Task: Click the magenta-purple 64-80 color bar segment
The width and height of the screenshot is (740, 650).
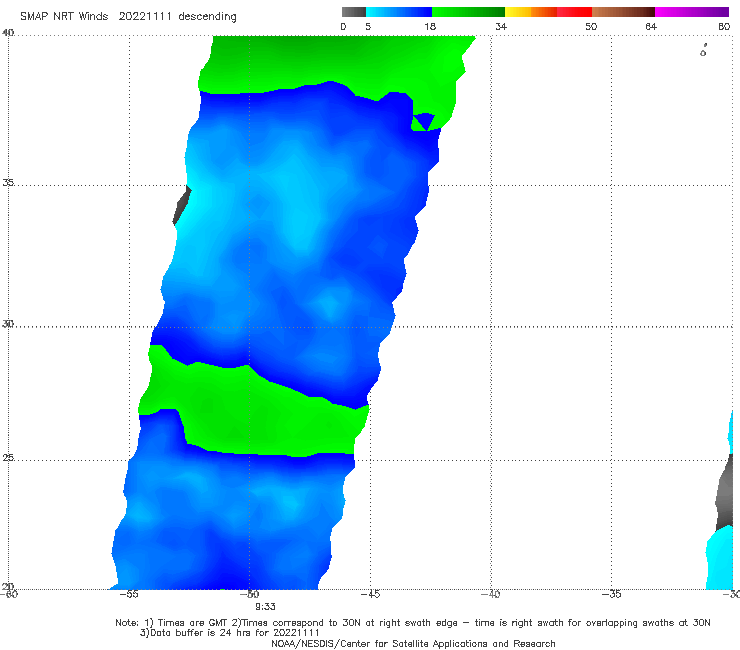Action: pyautogui.click(x=692, y=12)
